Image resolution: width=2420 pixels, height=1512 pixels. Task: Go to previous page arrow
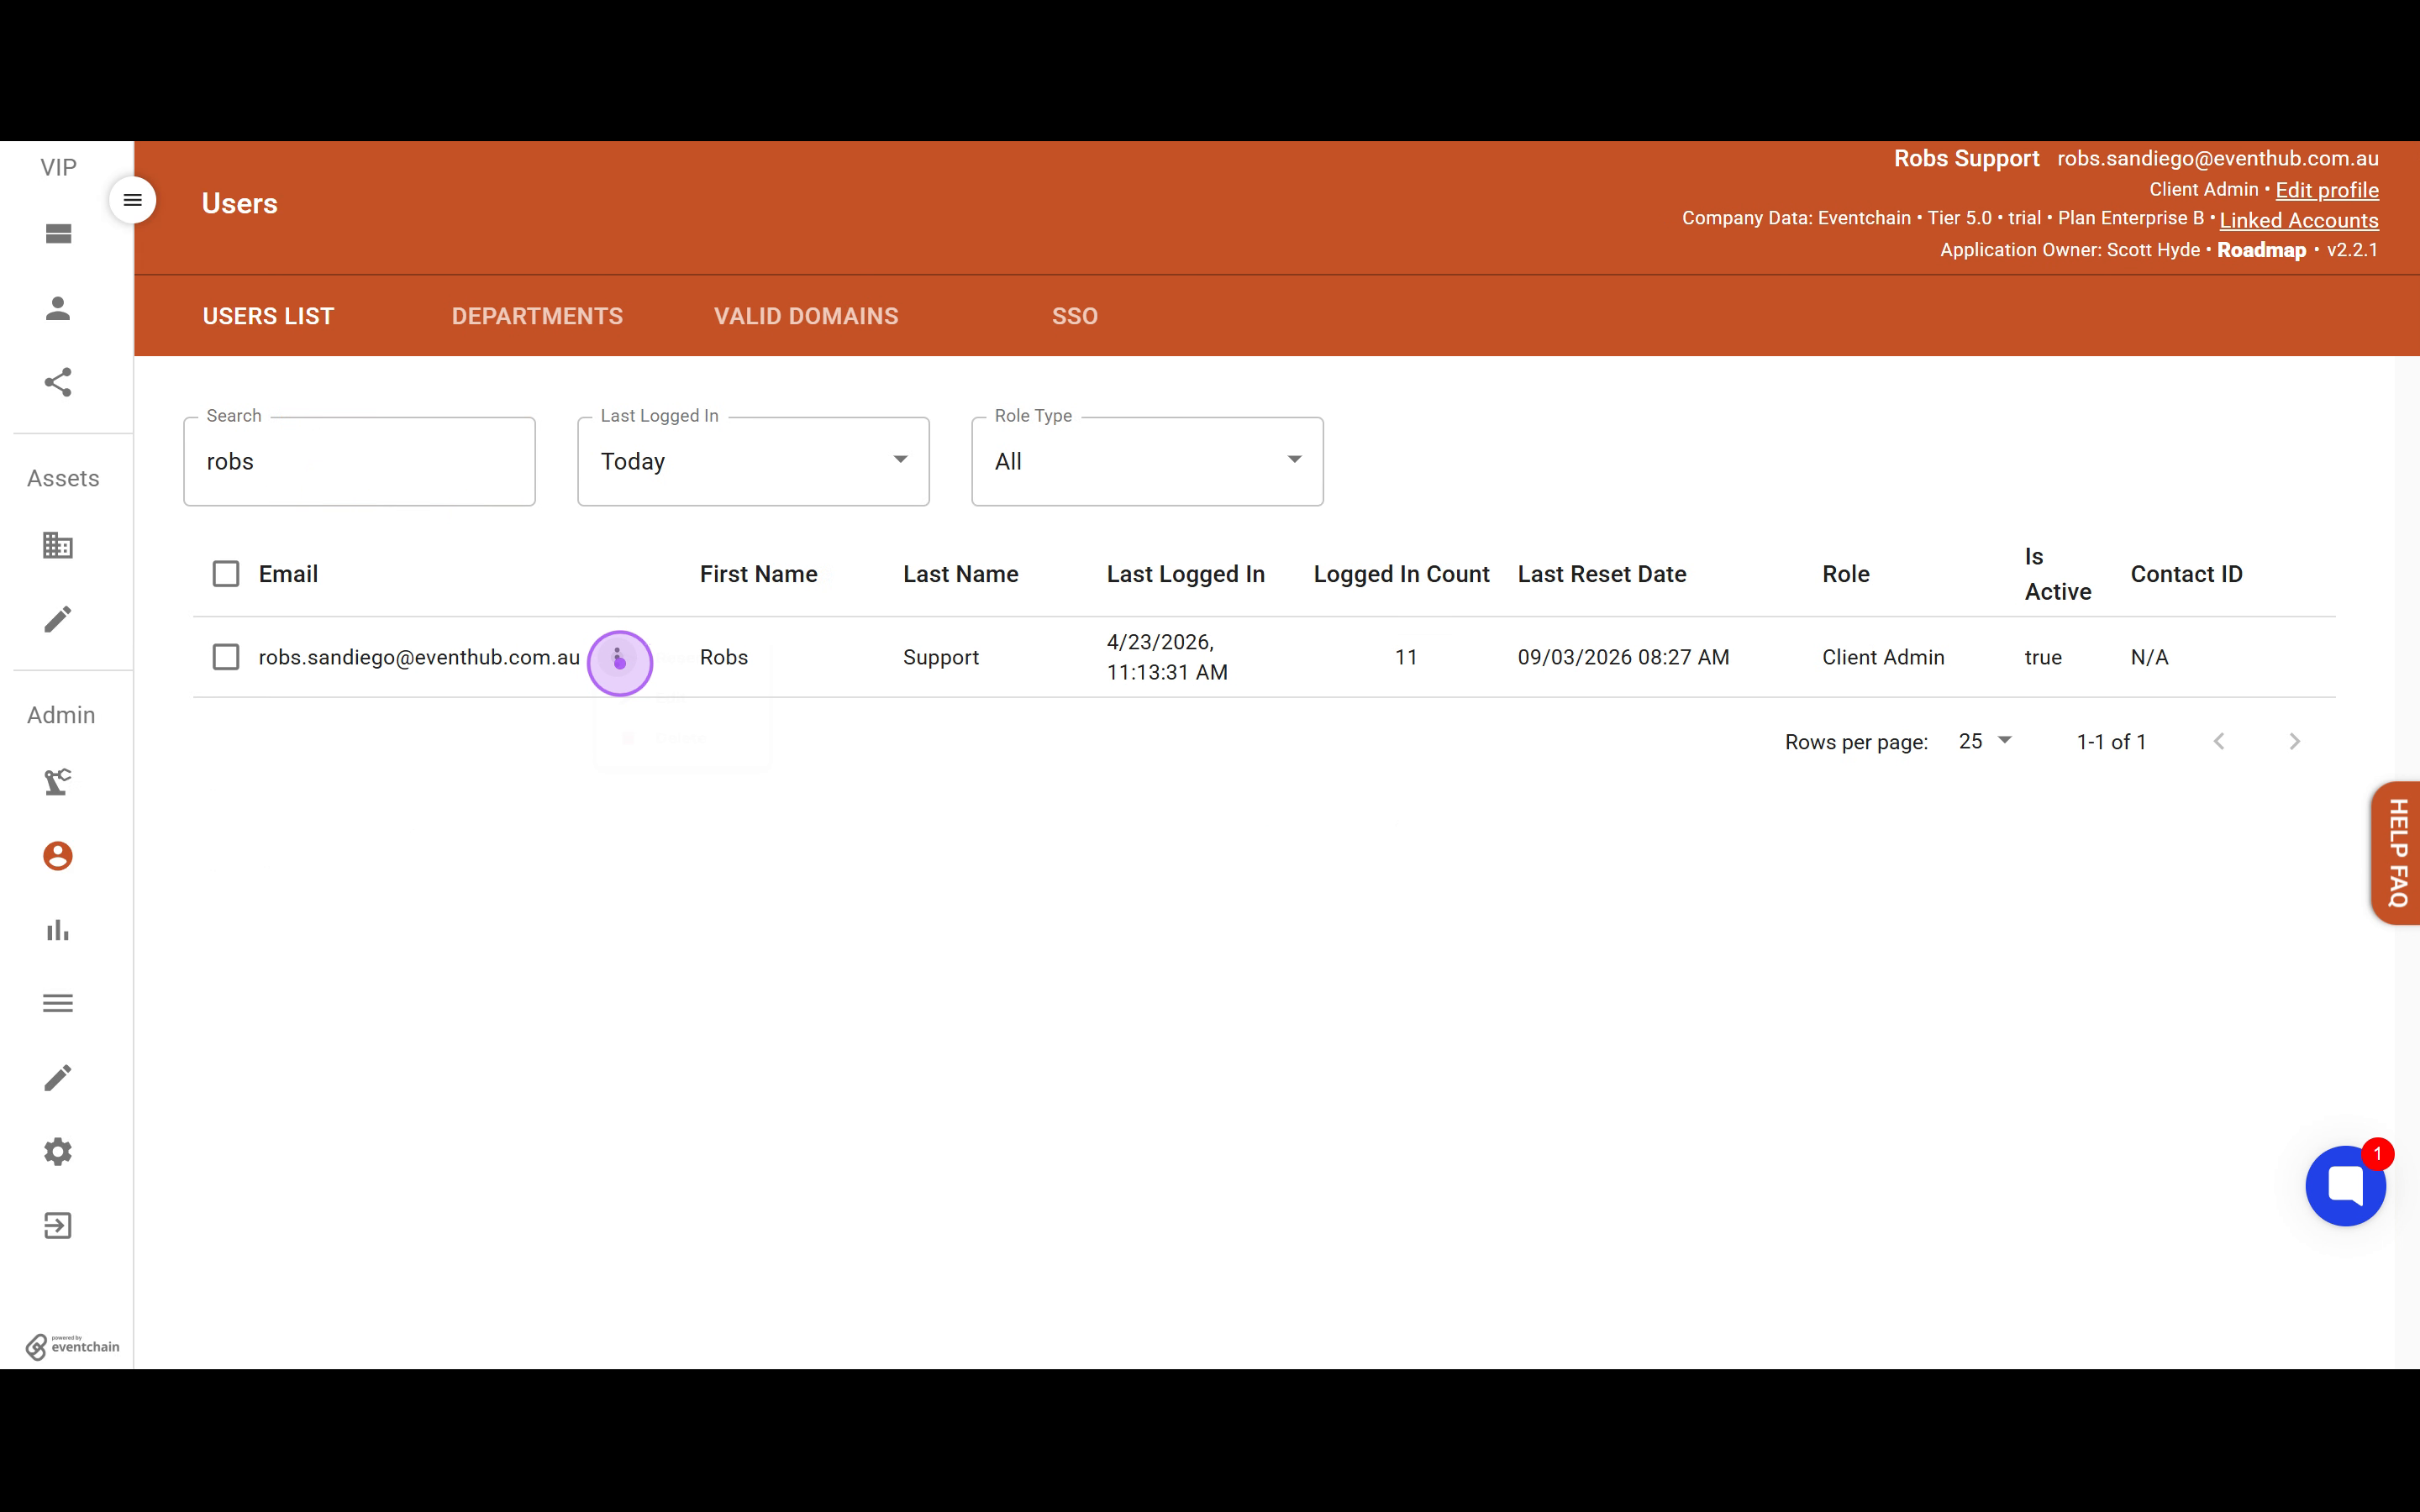click(x=2219, y=741)
